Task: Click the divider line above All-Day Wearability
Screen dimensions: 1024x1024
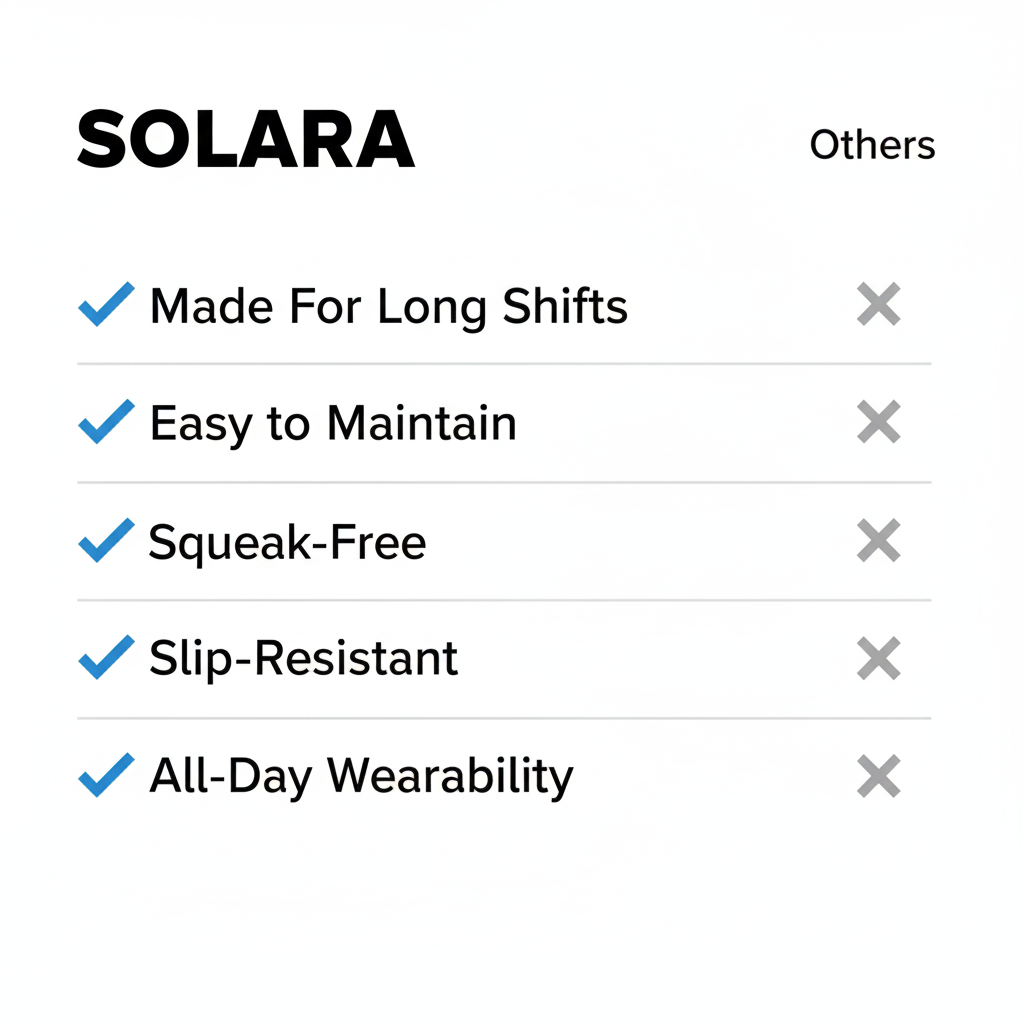Action: click(x=504, y=718)
